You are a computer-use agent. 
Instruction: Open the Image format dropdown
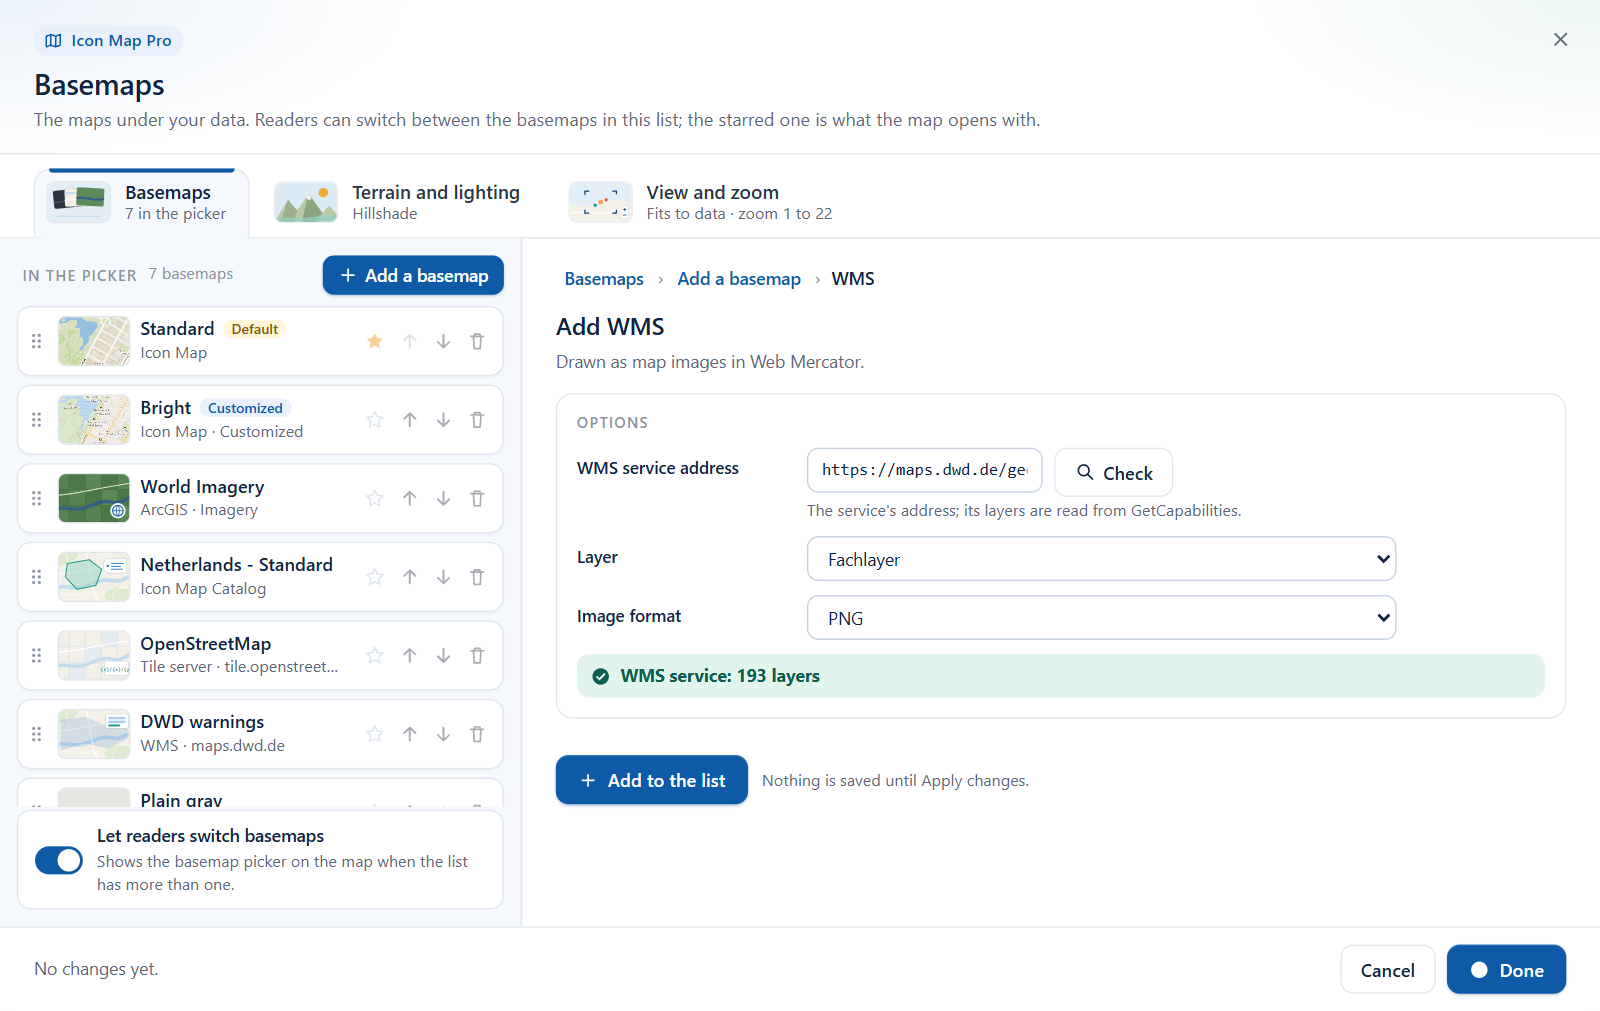click(x=1101, y=618)
